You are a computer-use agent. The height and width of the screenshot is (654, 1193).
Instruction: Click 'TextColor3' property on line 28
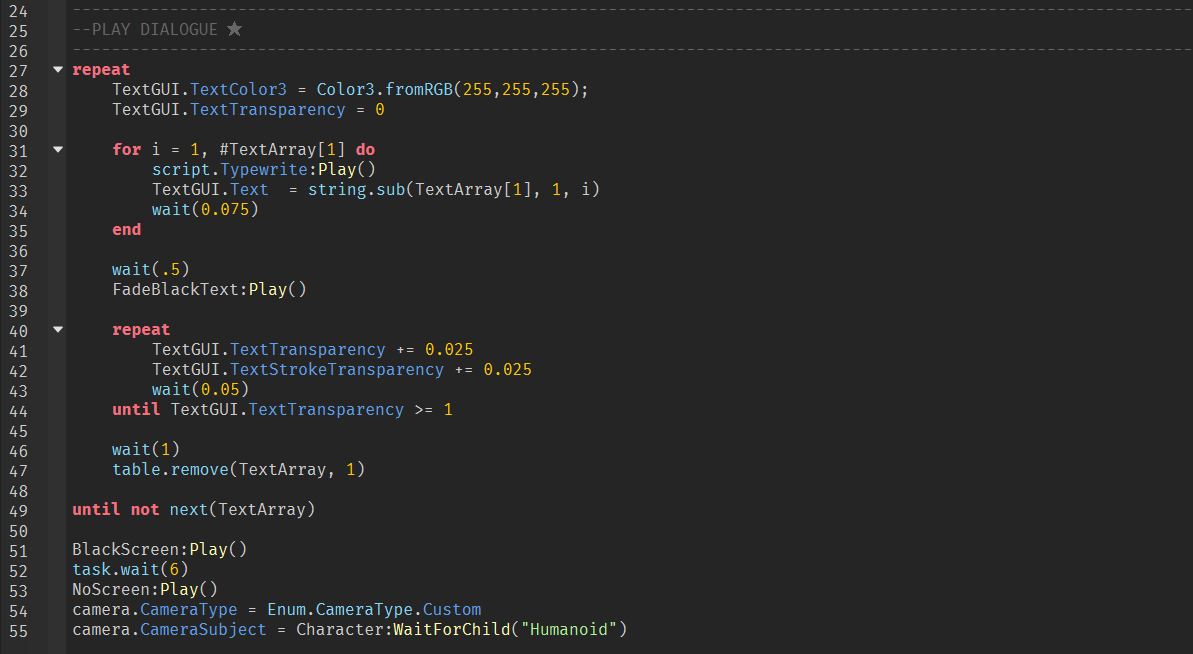[238, 90]
